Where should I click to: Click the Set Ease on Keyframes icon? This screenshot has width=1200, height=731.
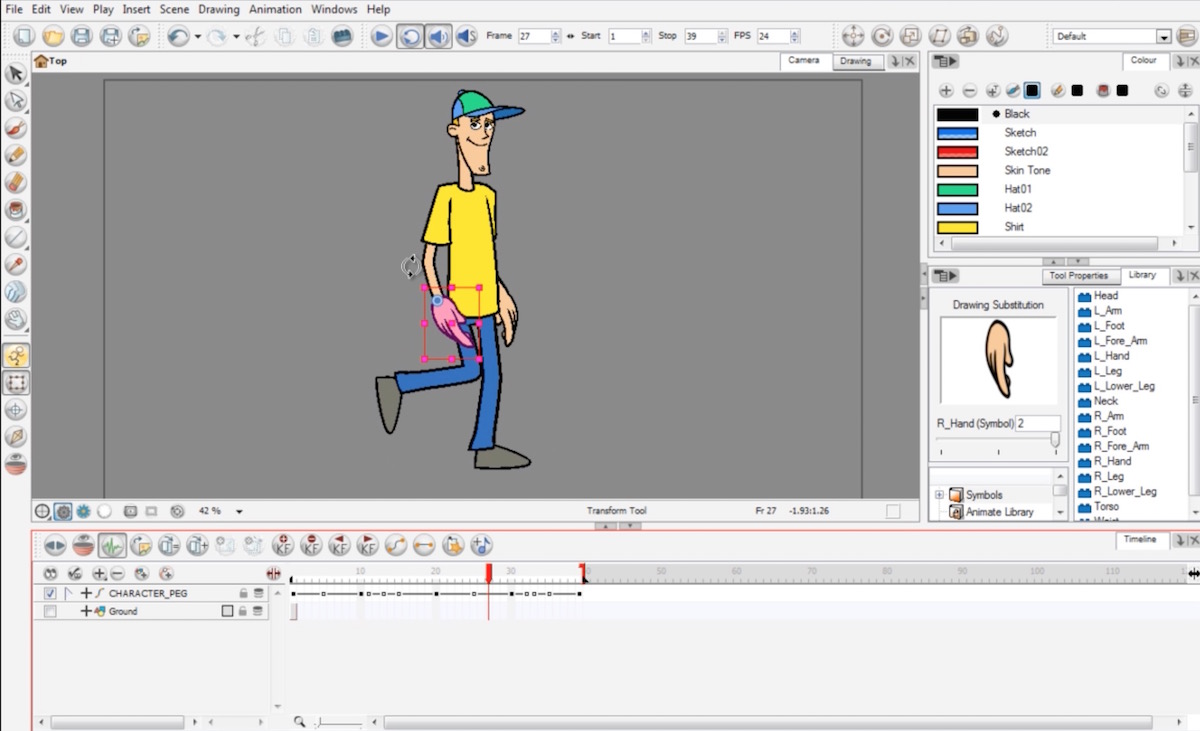tap(396, 545)
